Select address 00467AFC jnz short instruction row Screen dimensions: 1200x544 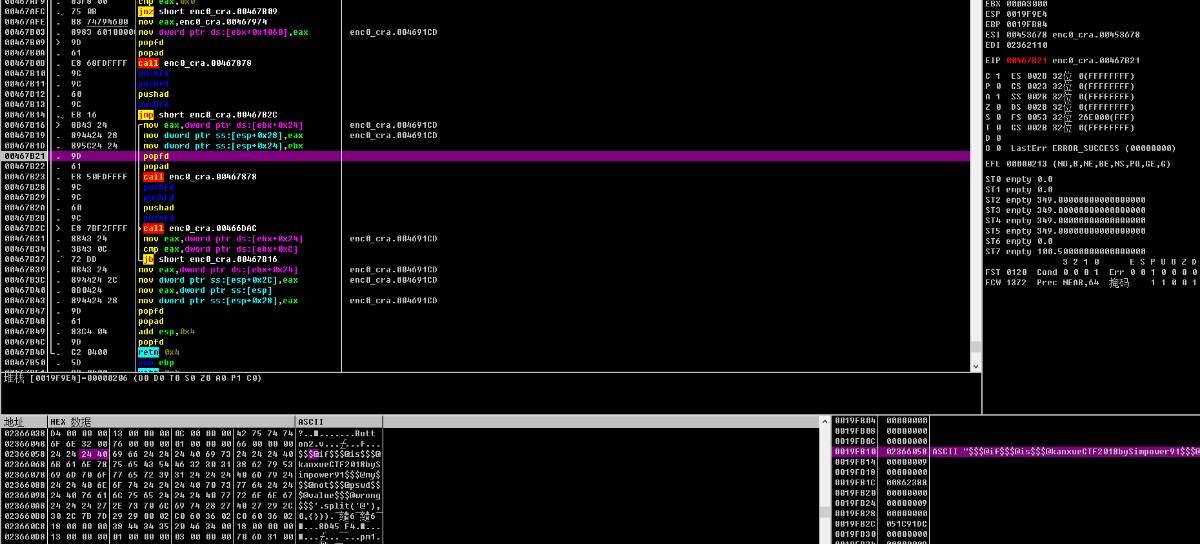486,10
